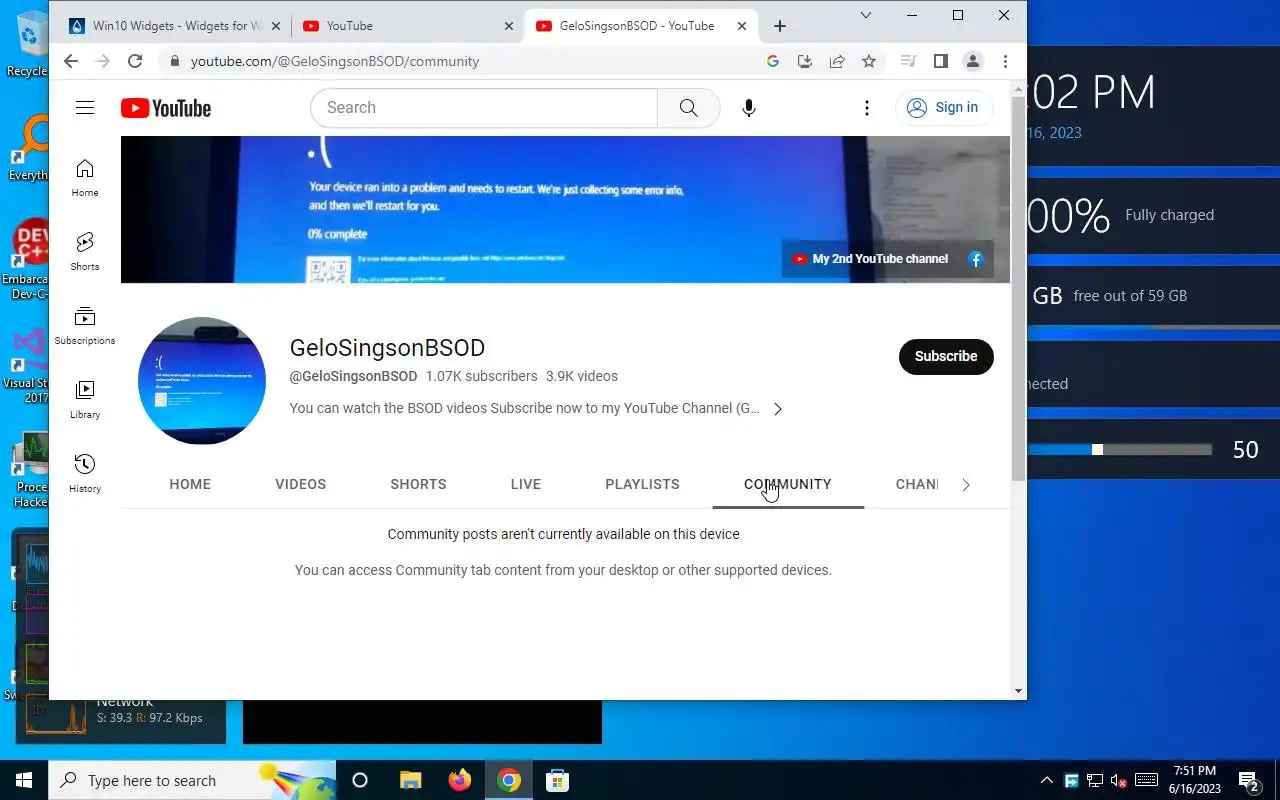1280x800 pixels.
Task: Show hidden system tray icons
Action: (1046, 780)
